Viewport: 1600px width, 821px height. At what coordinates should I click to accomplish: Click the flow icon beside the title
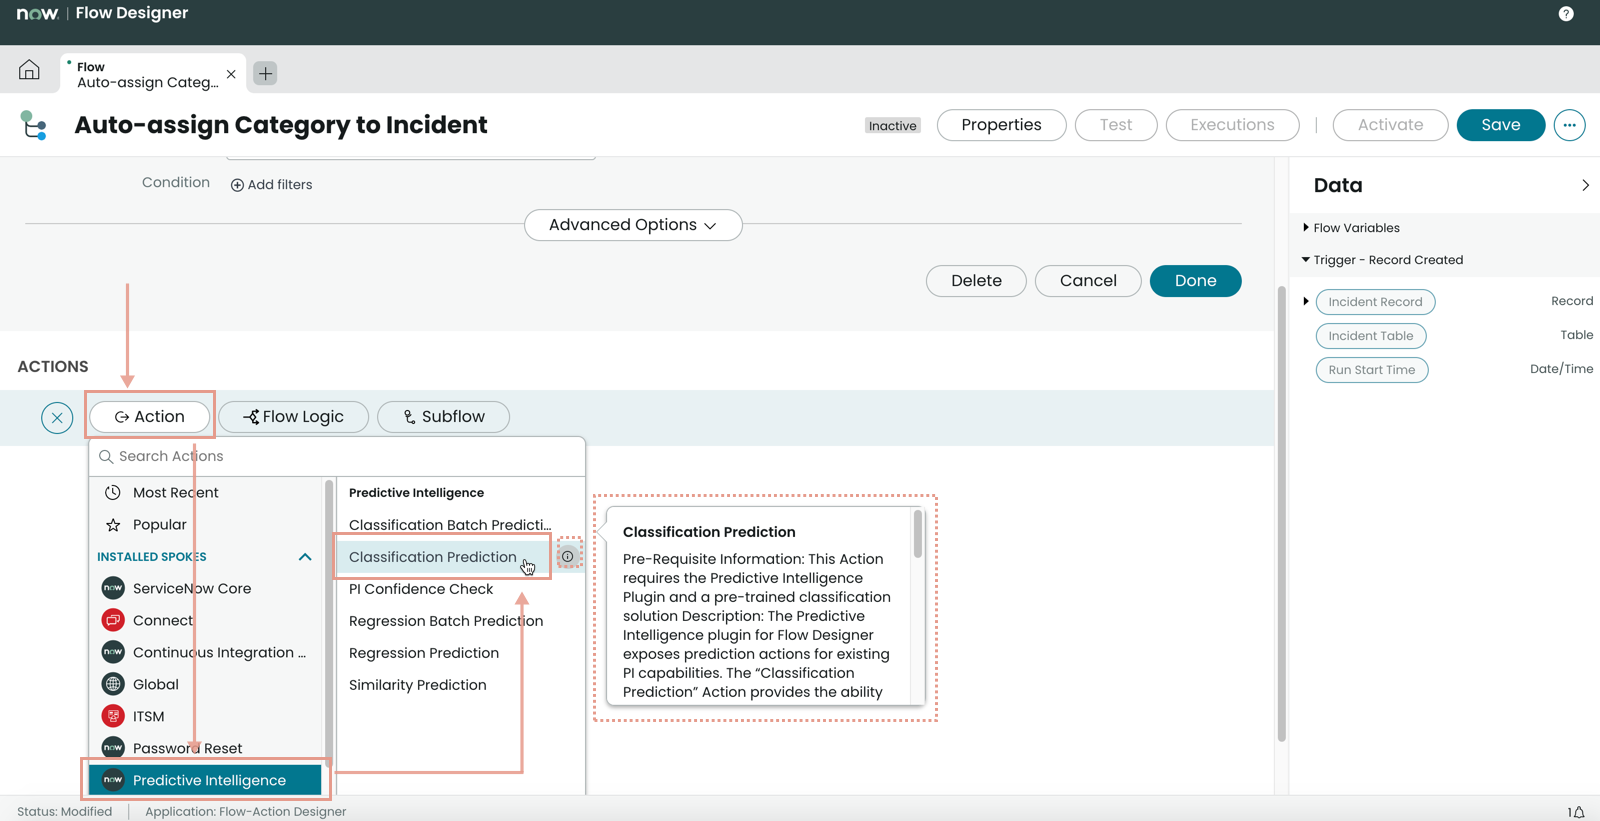[x=34, y=125]
